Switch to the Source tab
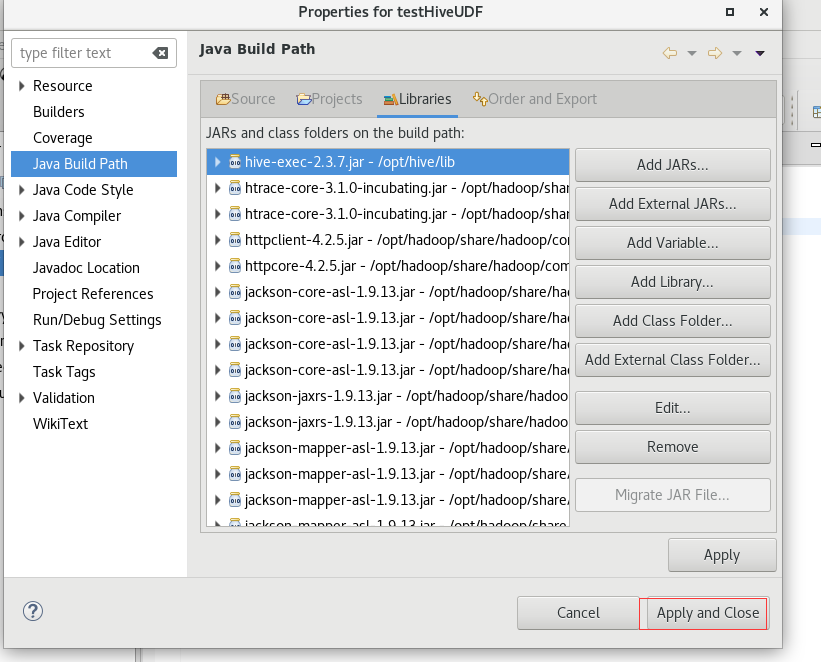 click(x=245, y=99)
